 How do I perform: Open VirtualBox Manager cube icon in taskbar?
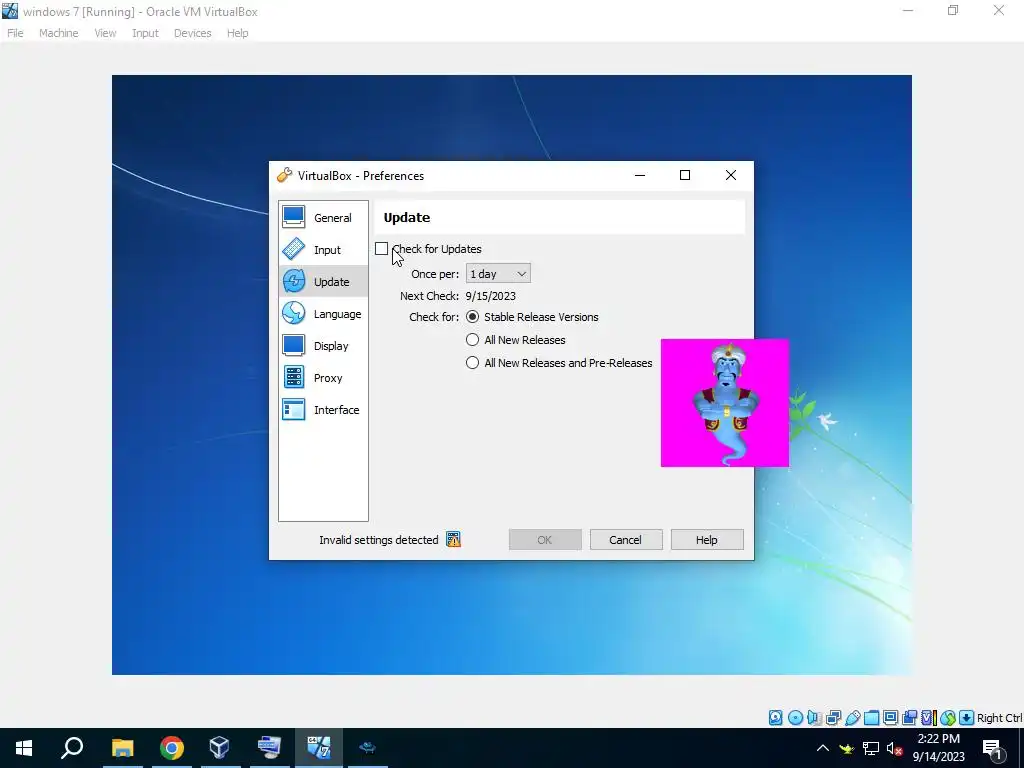click(219, 748)
